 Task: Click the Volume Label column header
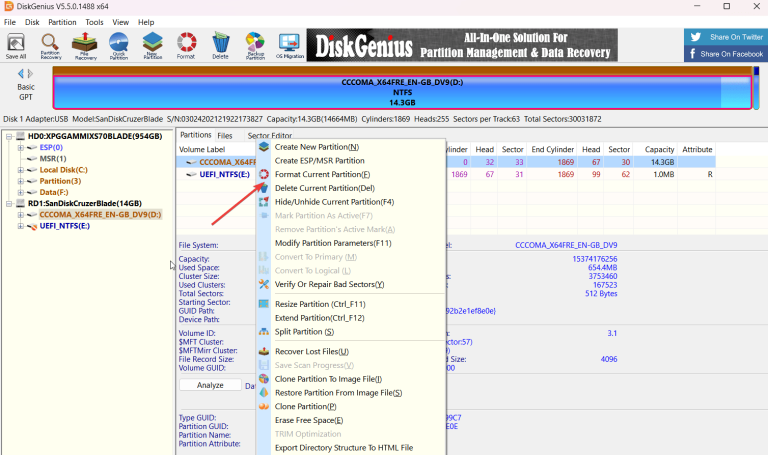click(202, 149)
